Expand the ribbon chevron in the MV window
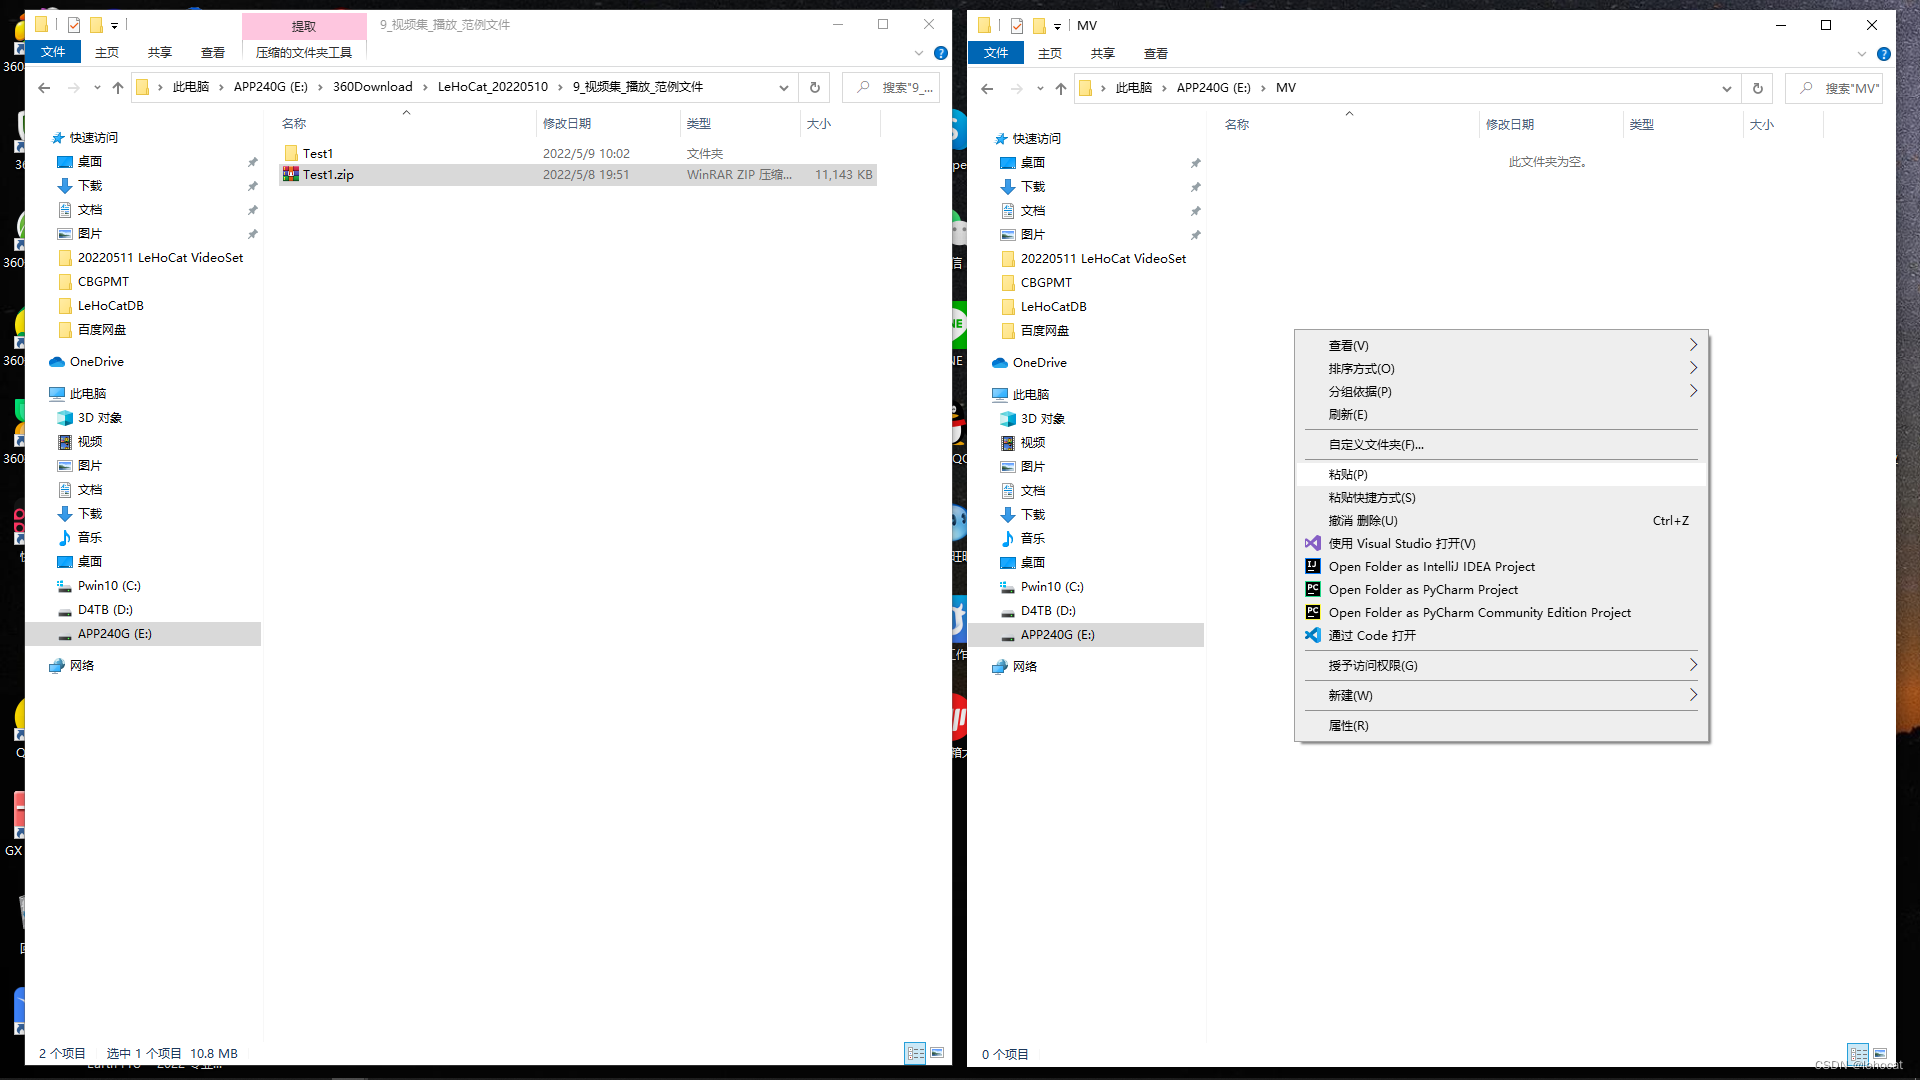The height and width of the screenshot is (1080, 1920). [1862, 54]
